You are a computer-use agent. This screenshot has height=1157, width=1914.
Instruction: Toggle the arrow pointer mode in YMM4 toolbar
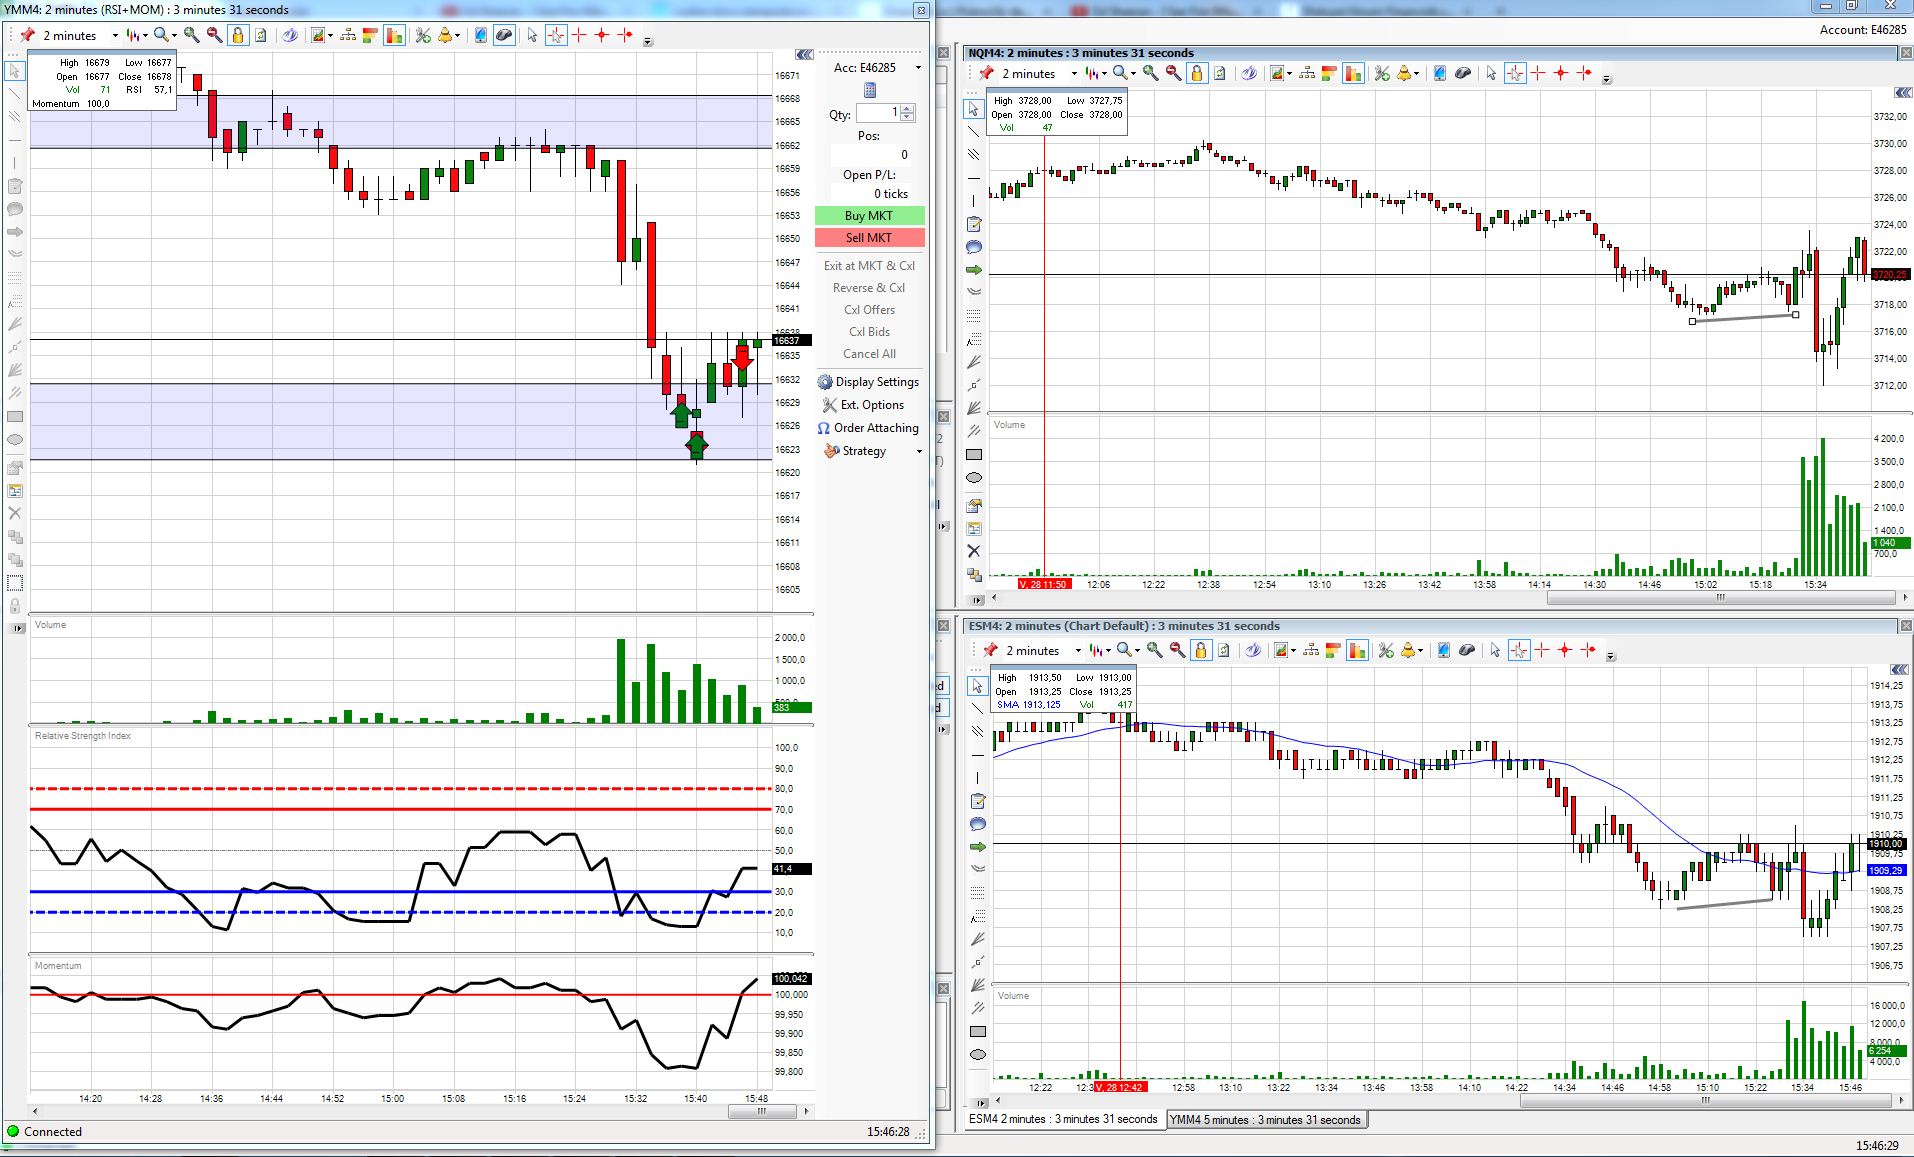click(x=532, y=35)
